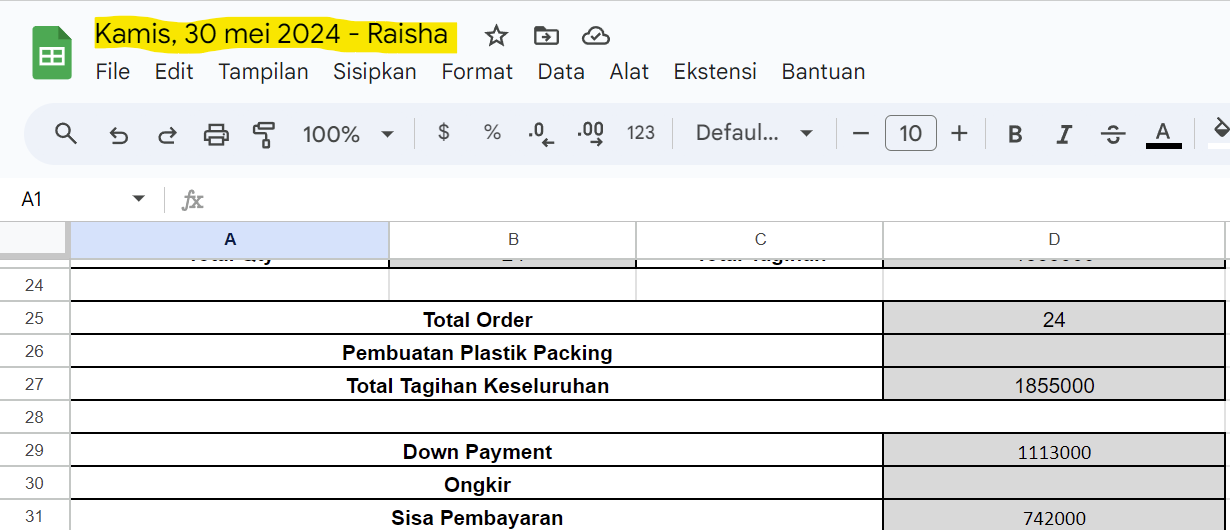Select column A header
Image resolution: width=1230 pixels, height=530 pixels.
(230, 239)
